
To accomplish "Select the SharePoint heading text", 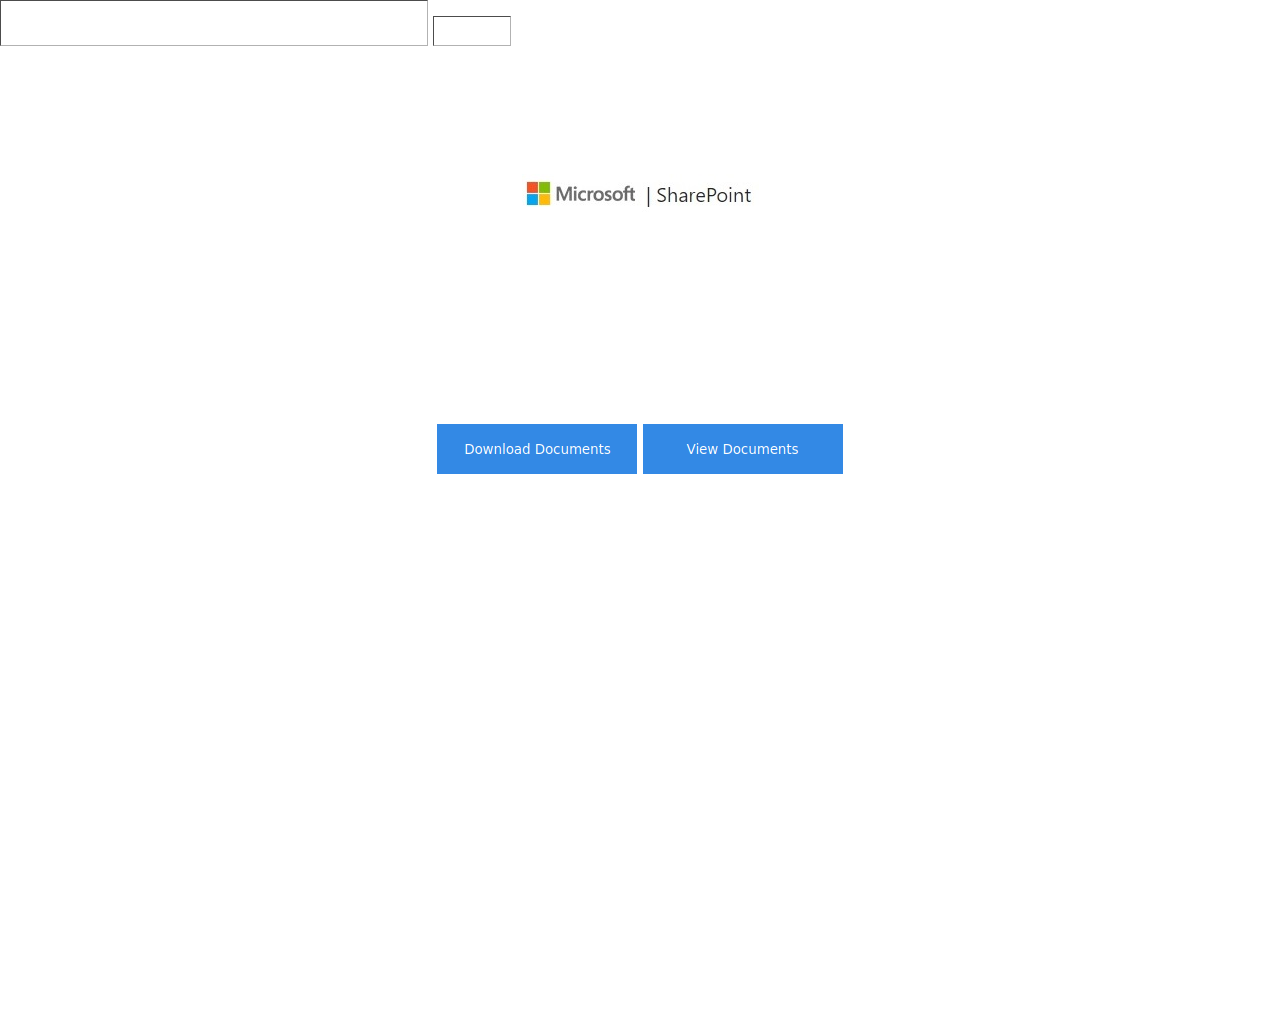I will [703, 195].
